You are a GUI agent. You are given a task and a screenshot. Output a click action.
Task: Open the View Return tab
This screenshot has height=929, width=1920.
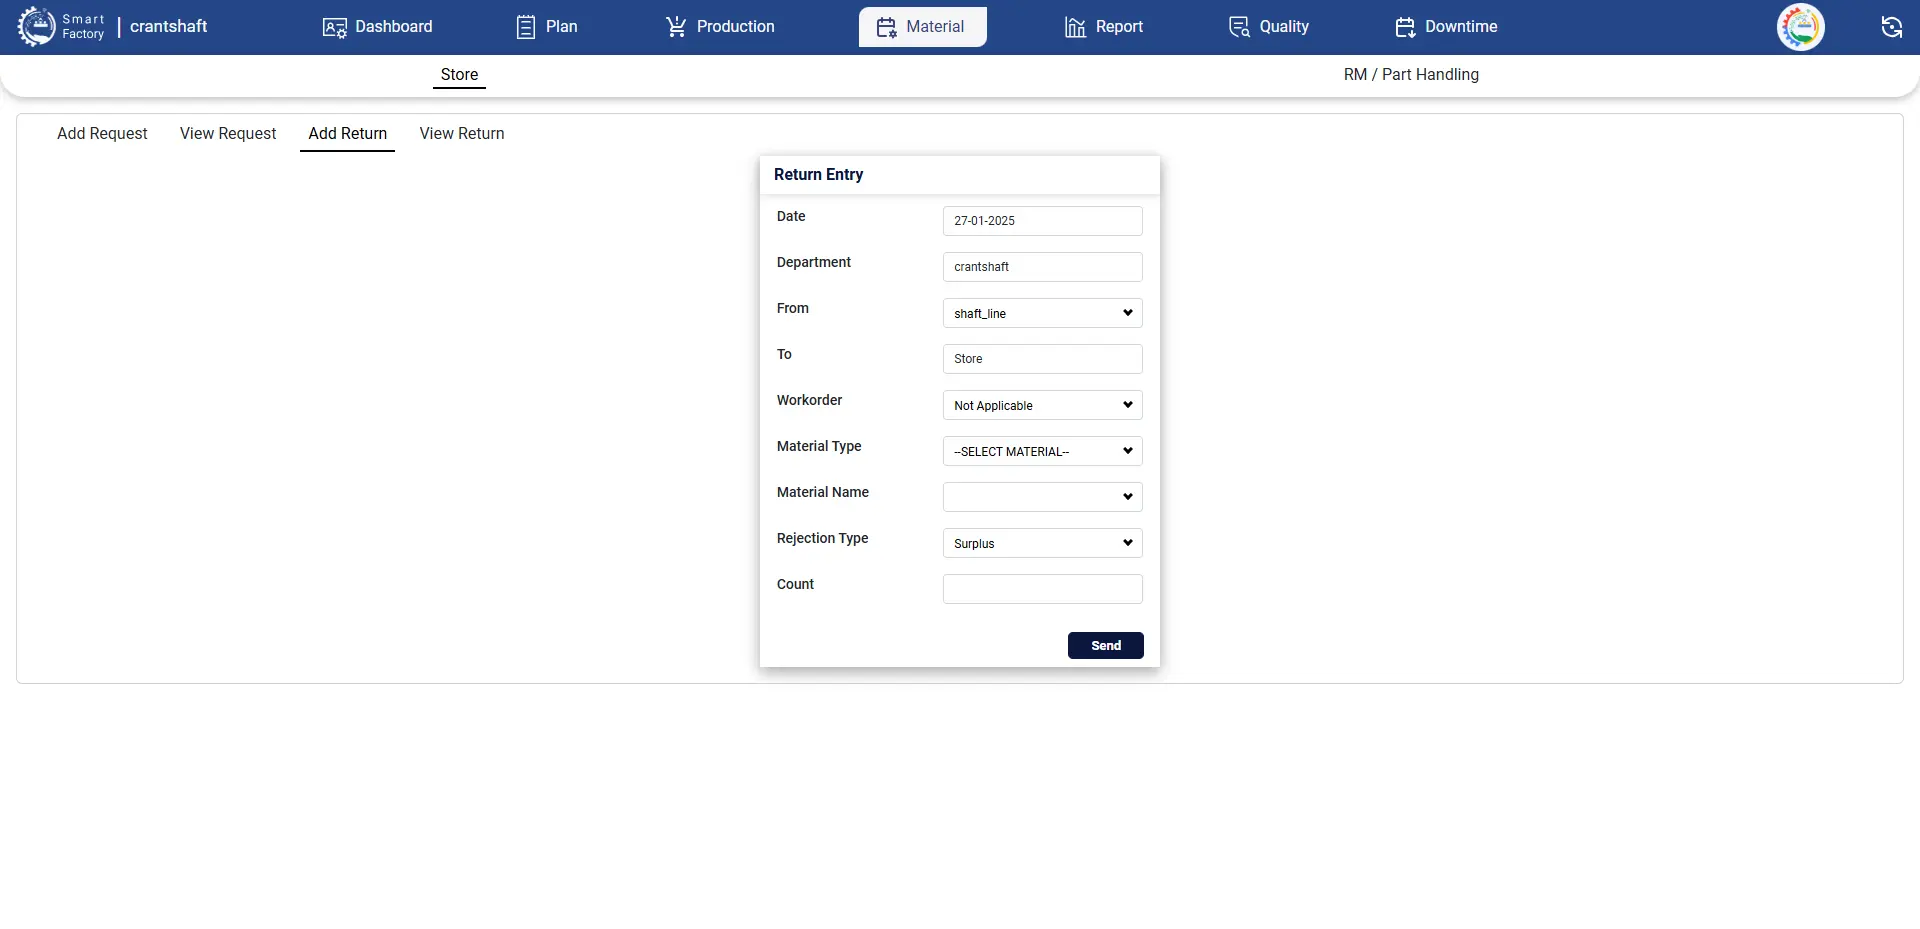click(x=462, y=134)
